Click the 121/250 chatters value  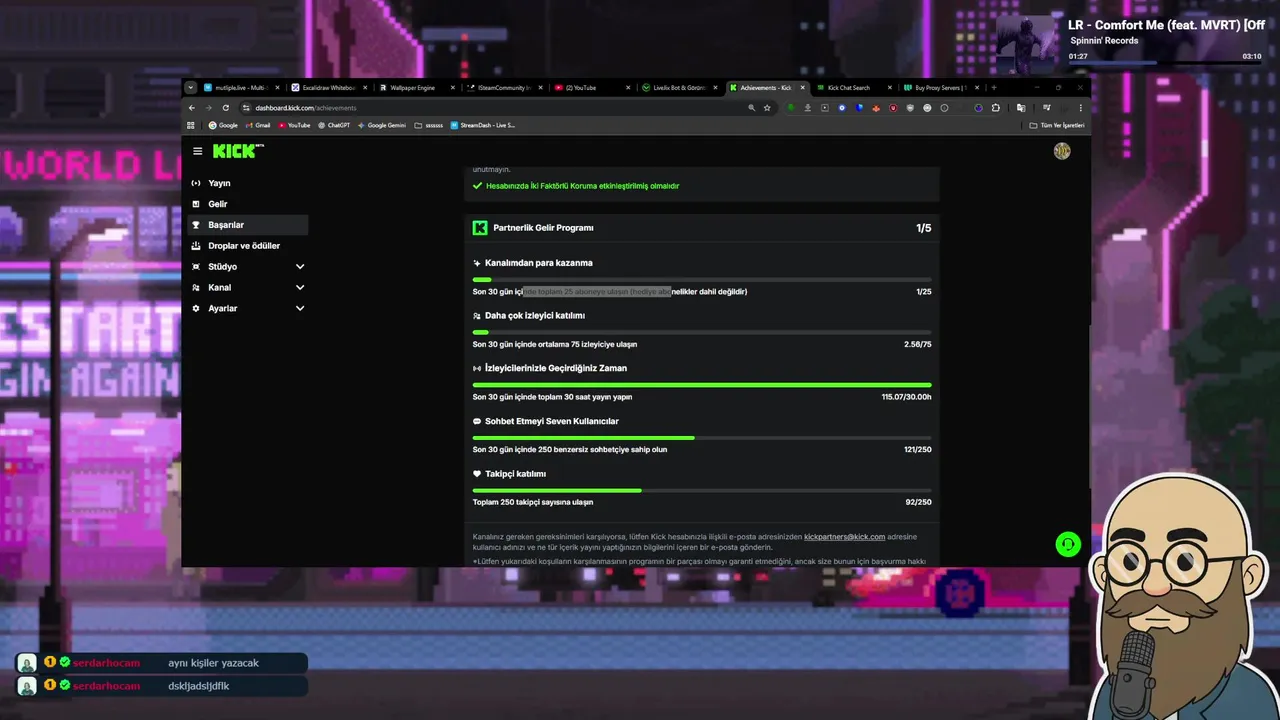click(x=918, y=450)
